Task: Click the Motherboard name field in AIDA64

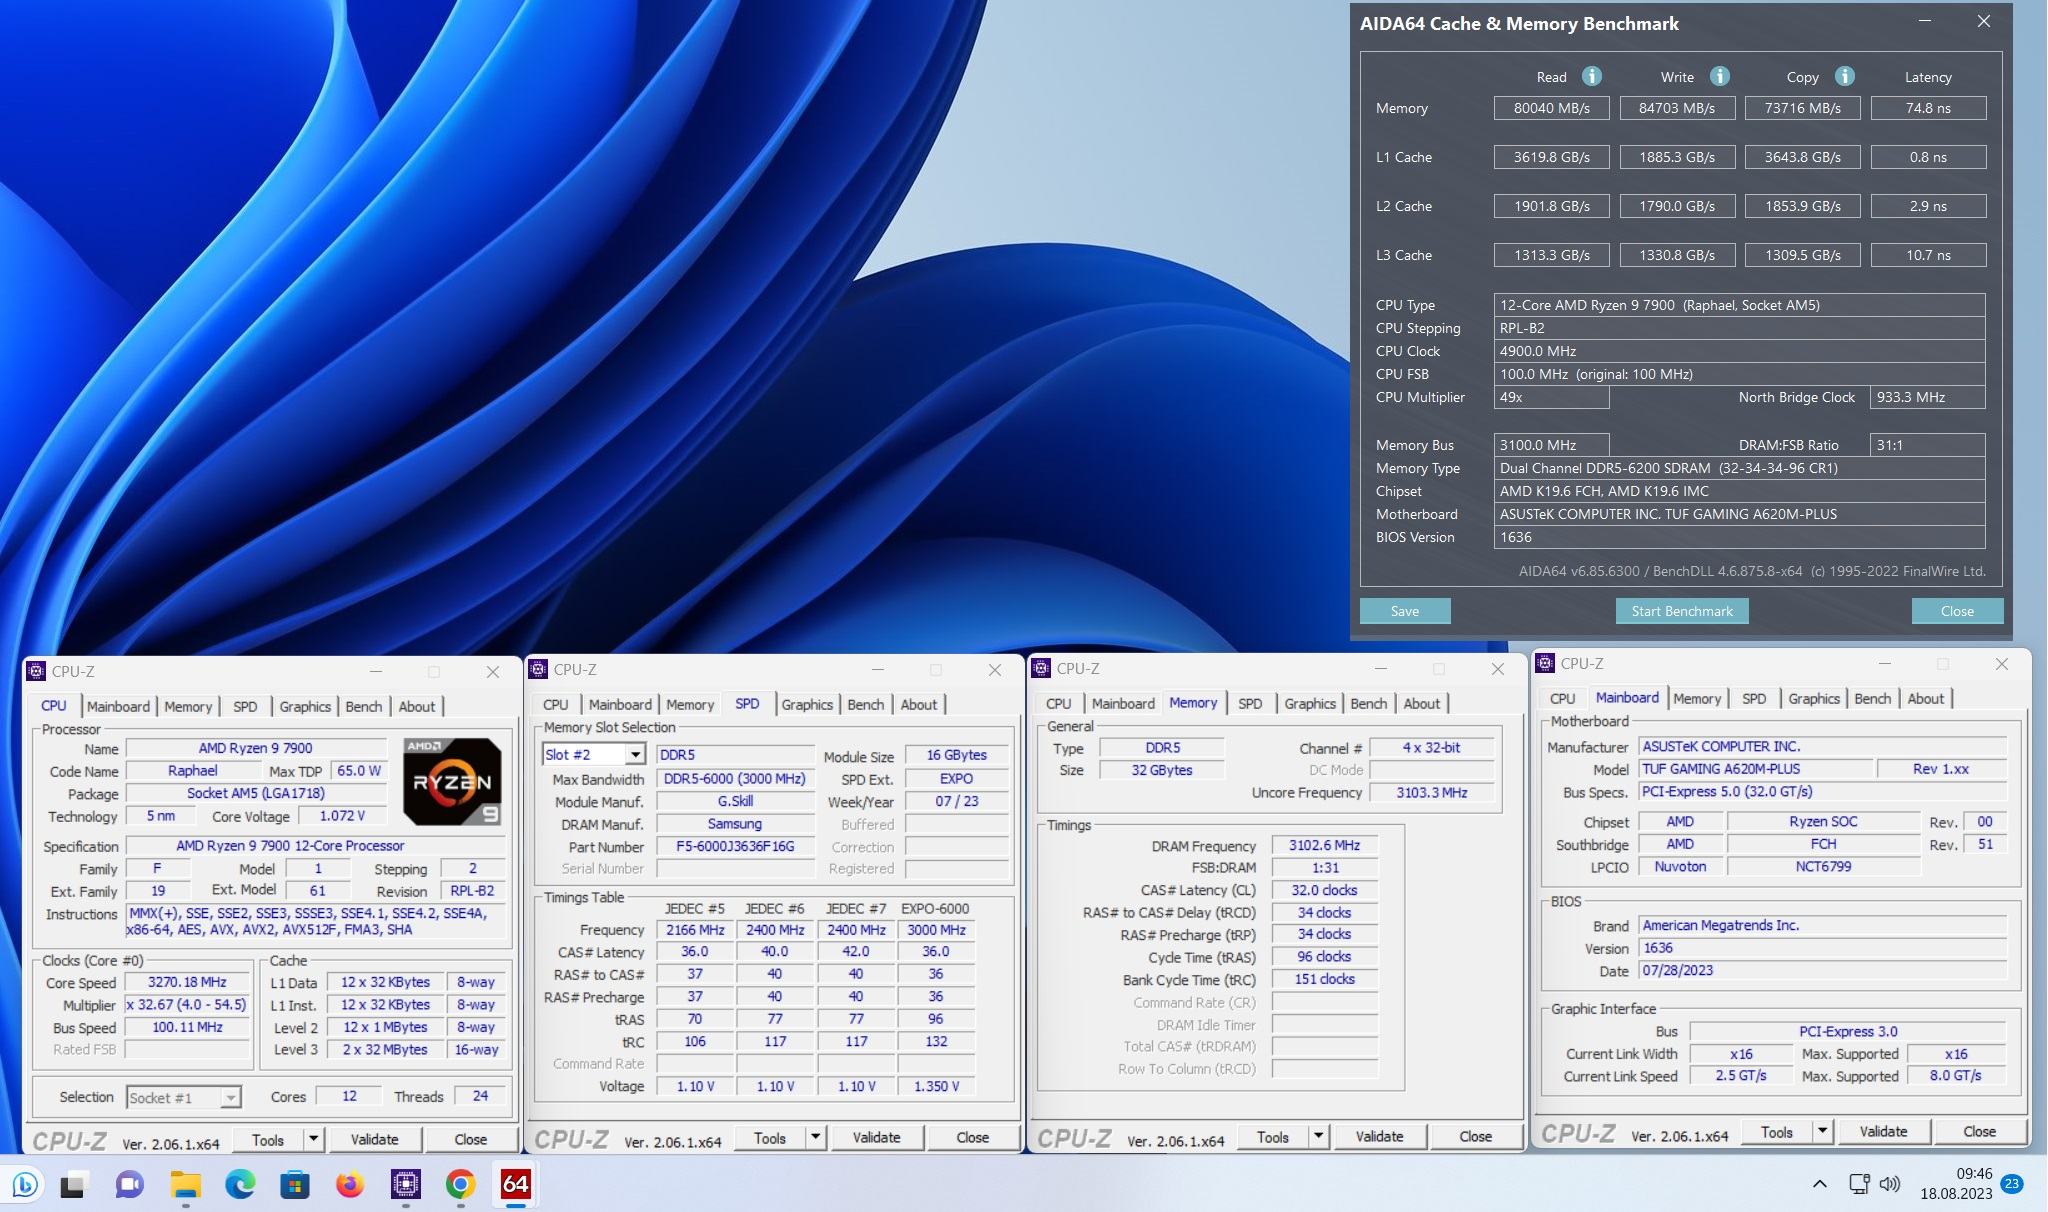Action: (1739, 514)
